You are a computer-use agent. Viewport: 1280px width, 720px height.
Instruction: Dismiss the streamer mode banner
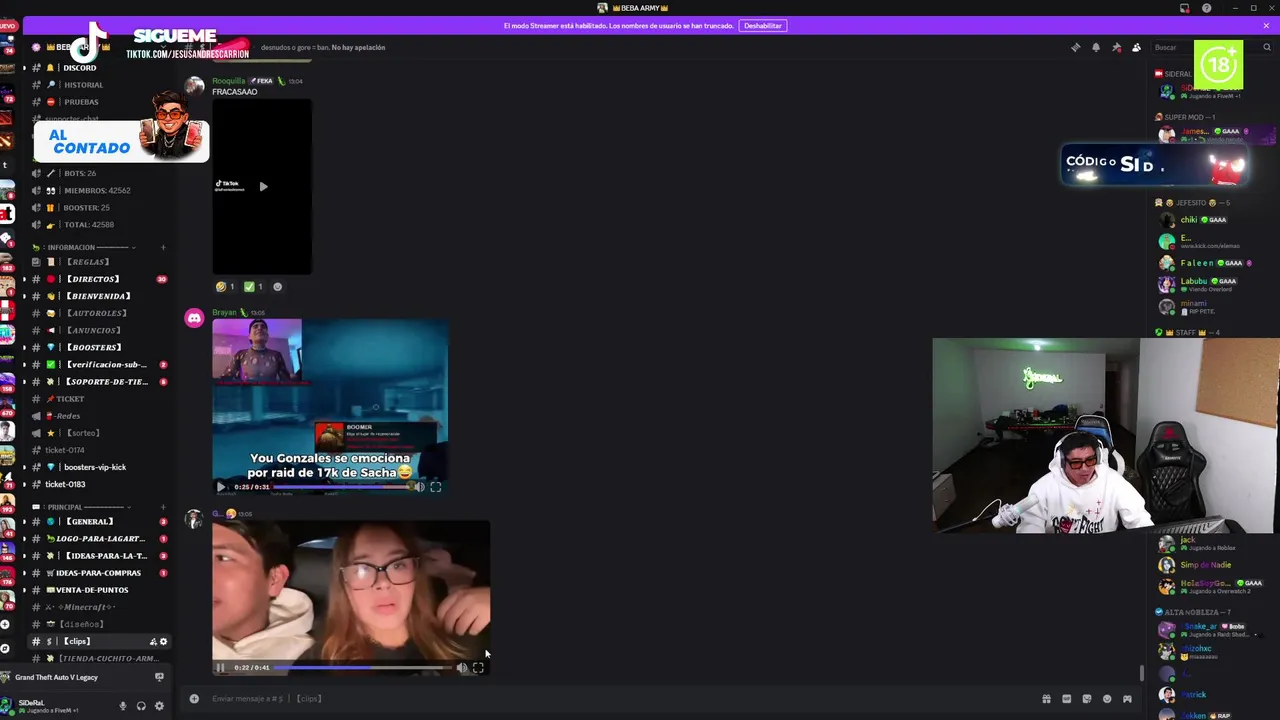pos(1267,25)
